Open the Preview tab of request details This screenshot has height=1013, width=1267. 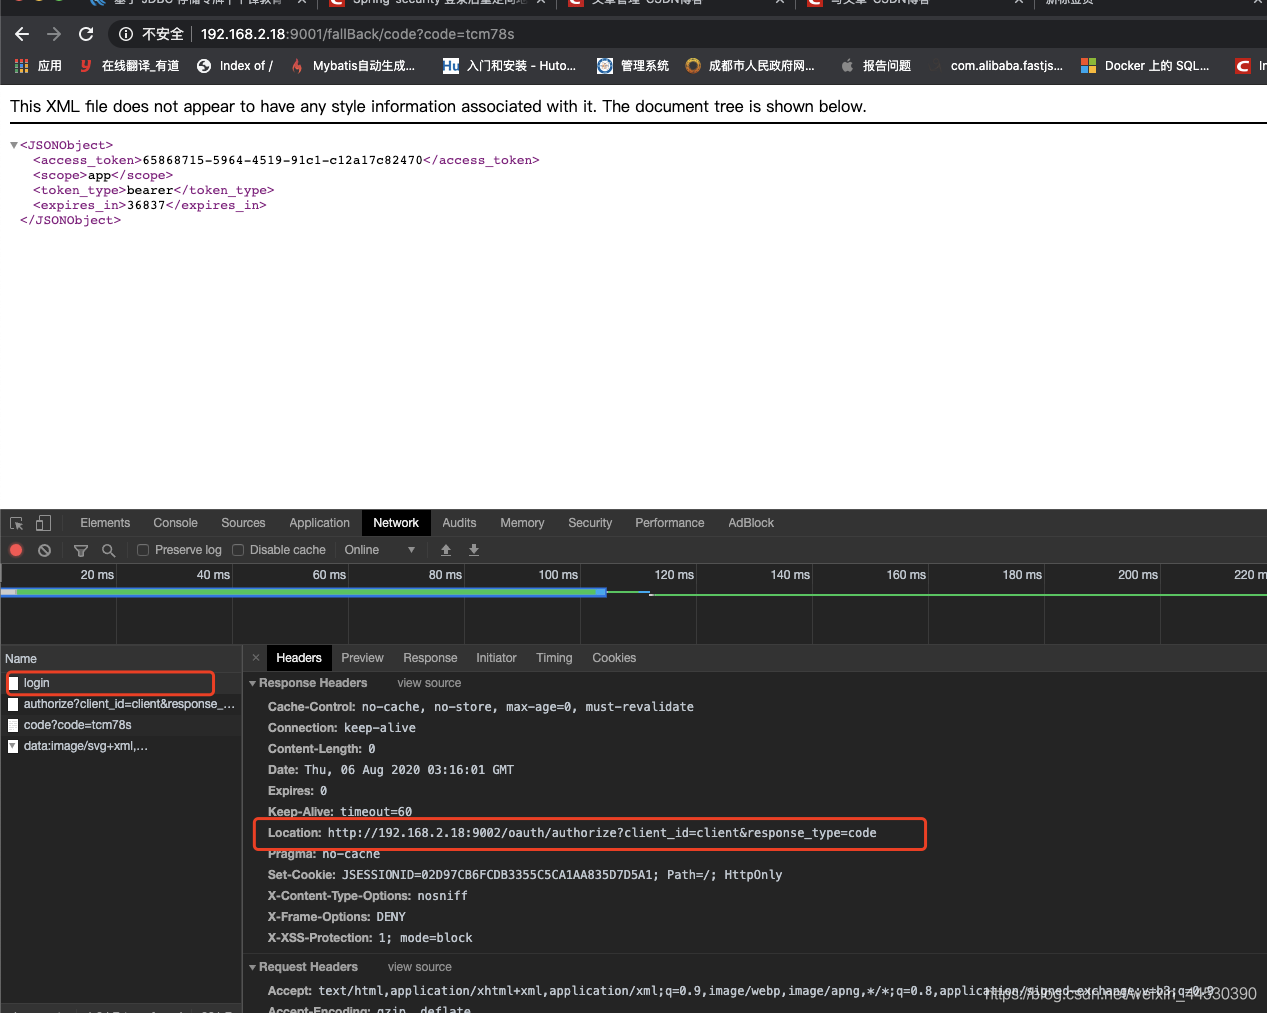point(362,658)
